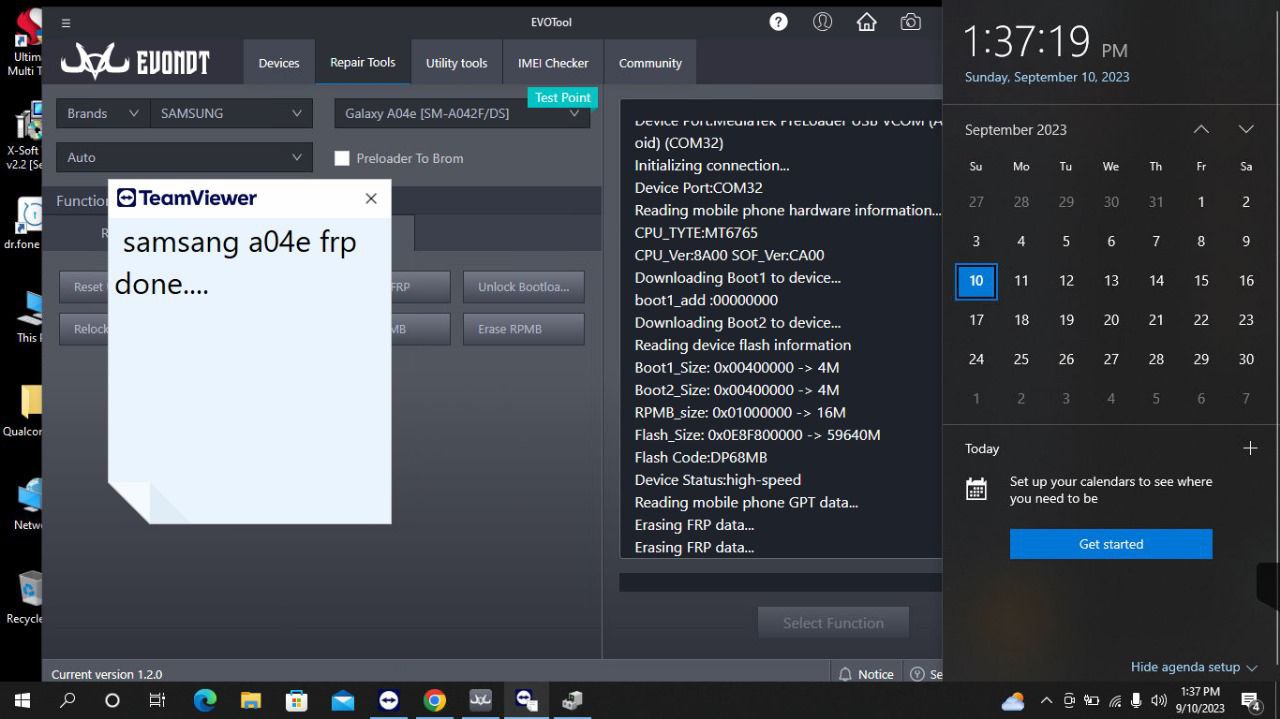Switch to the IMEI Checker tab
This screenshot has width=1280, height=719.
tap(553, 63)
